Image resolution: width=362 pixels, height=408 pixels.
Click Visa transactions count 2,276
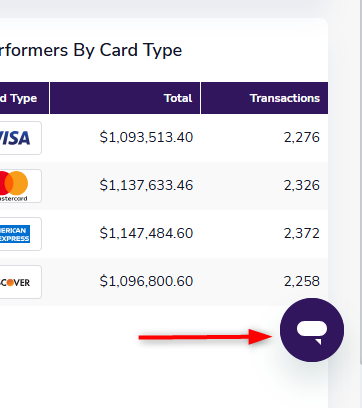point(302,137)
